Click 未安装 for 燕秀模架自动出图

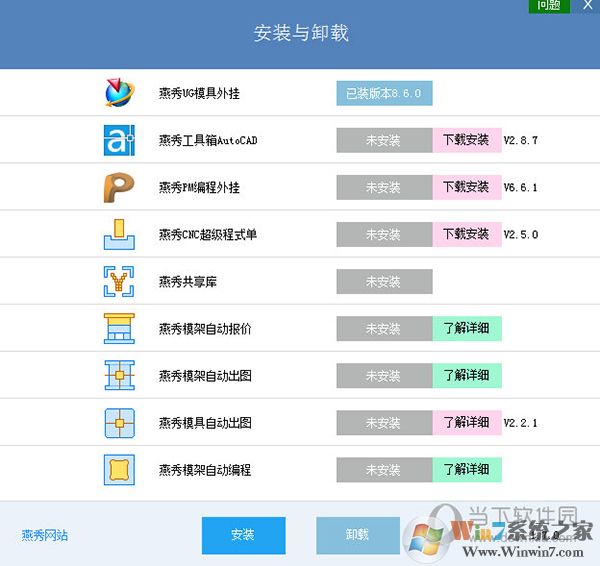coord(385,376)
